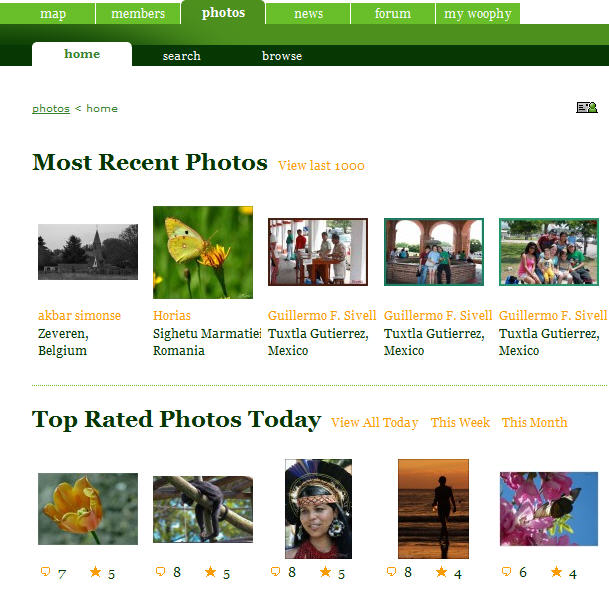This screenshot has width=609, height=593.
Task: Click Tuxtla Gutierrez text under arches photo
Action: [x=434, y=334]
